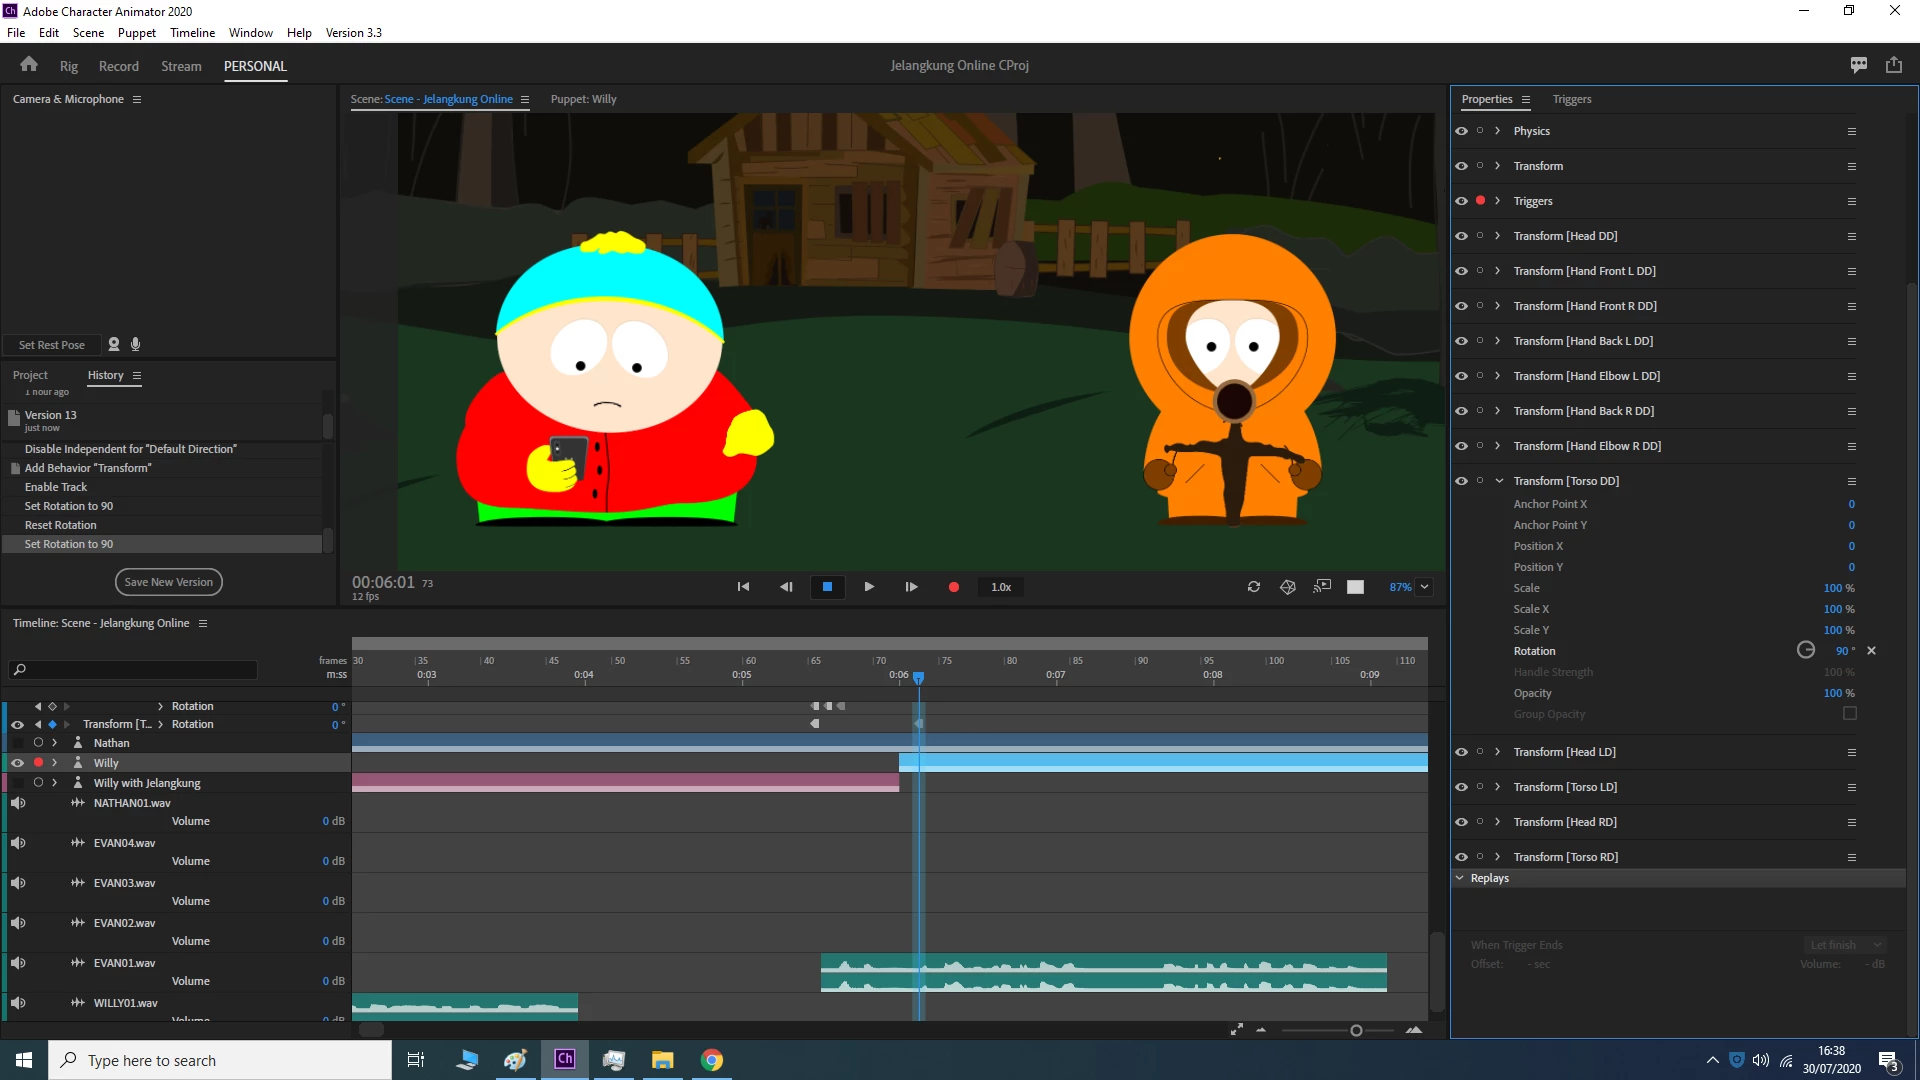Open the zoom percentage dropdown

1424,587
